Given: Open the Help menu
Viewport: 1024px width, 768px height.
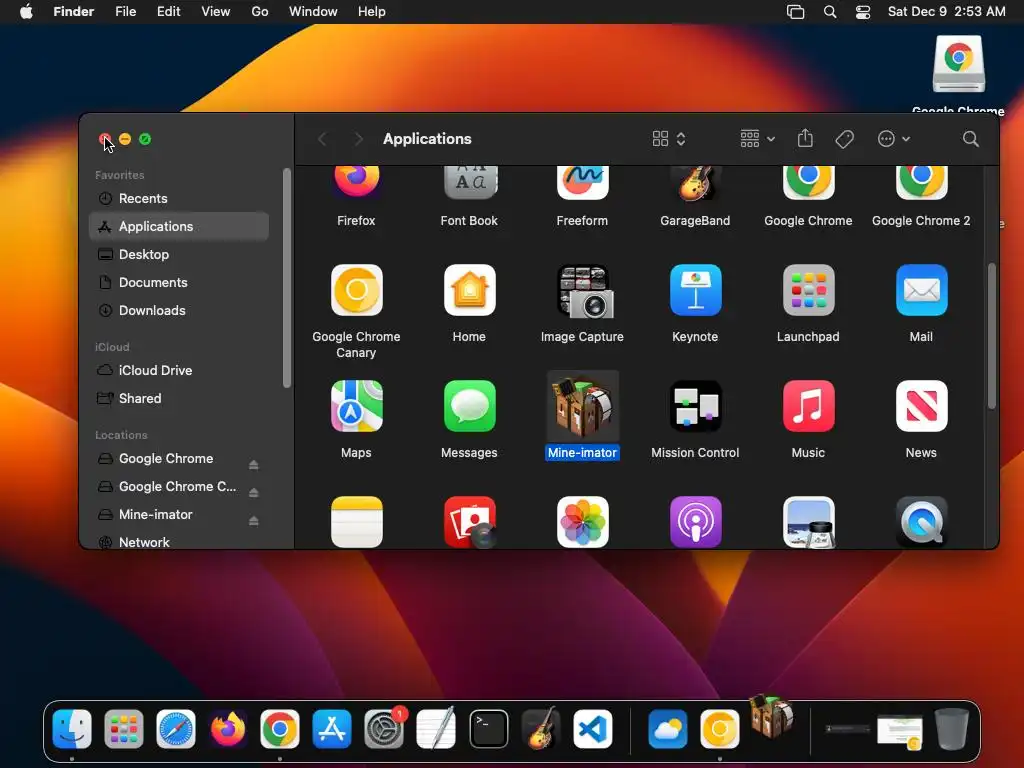Looking at the screenshot, I should point(372,12).
